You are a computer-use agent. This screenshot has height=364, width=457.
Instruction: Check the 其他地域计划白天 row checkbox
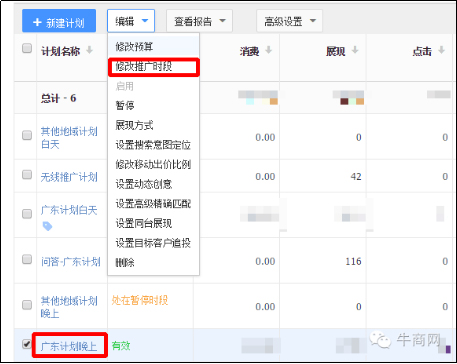coord(27,135)
